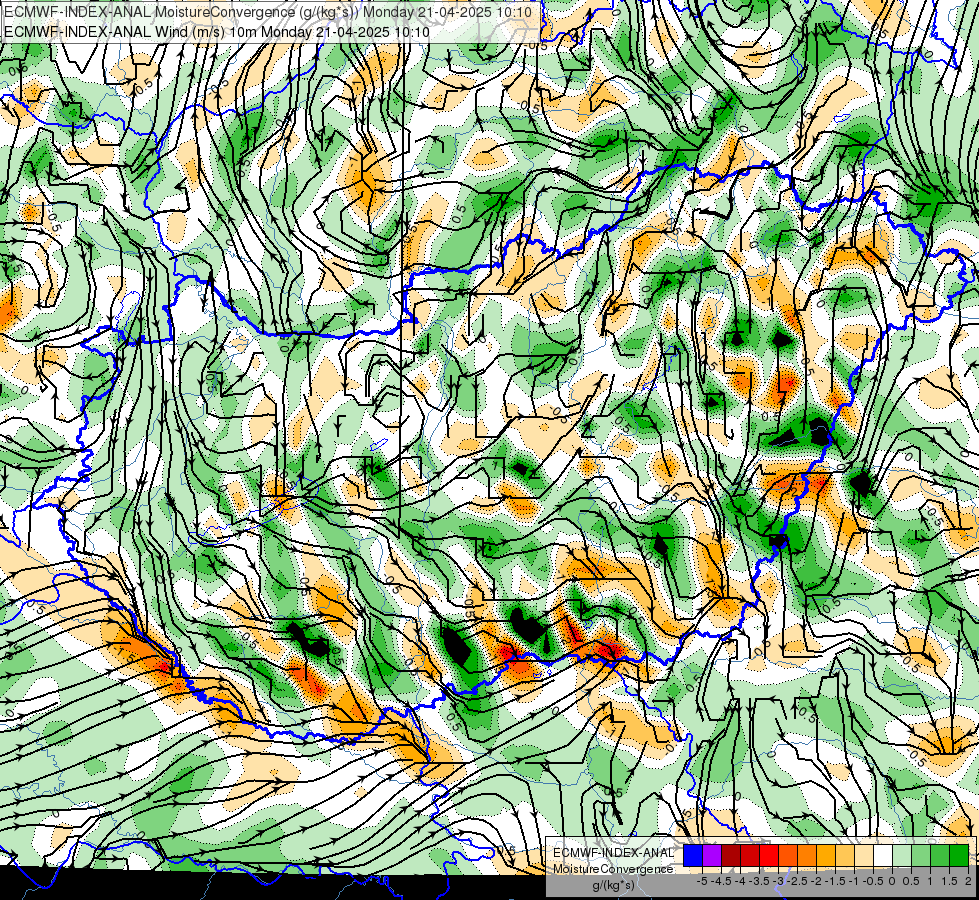Click the MoistureConvergence title line at top
The height and width of the screenshot is (900, 979).
coord(268,12)
